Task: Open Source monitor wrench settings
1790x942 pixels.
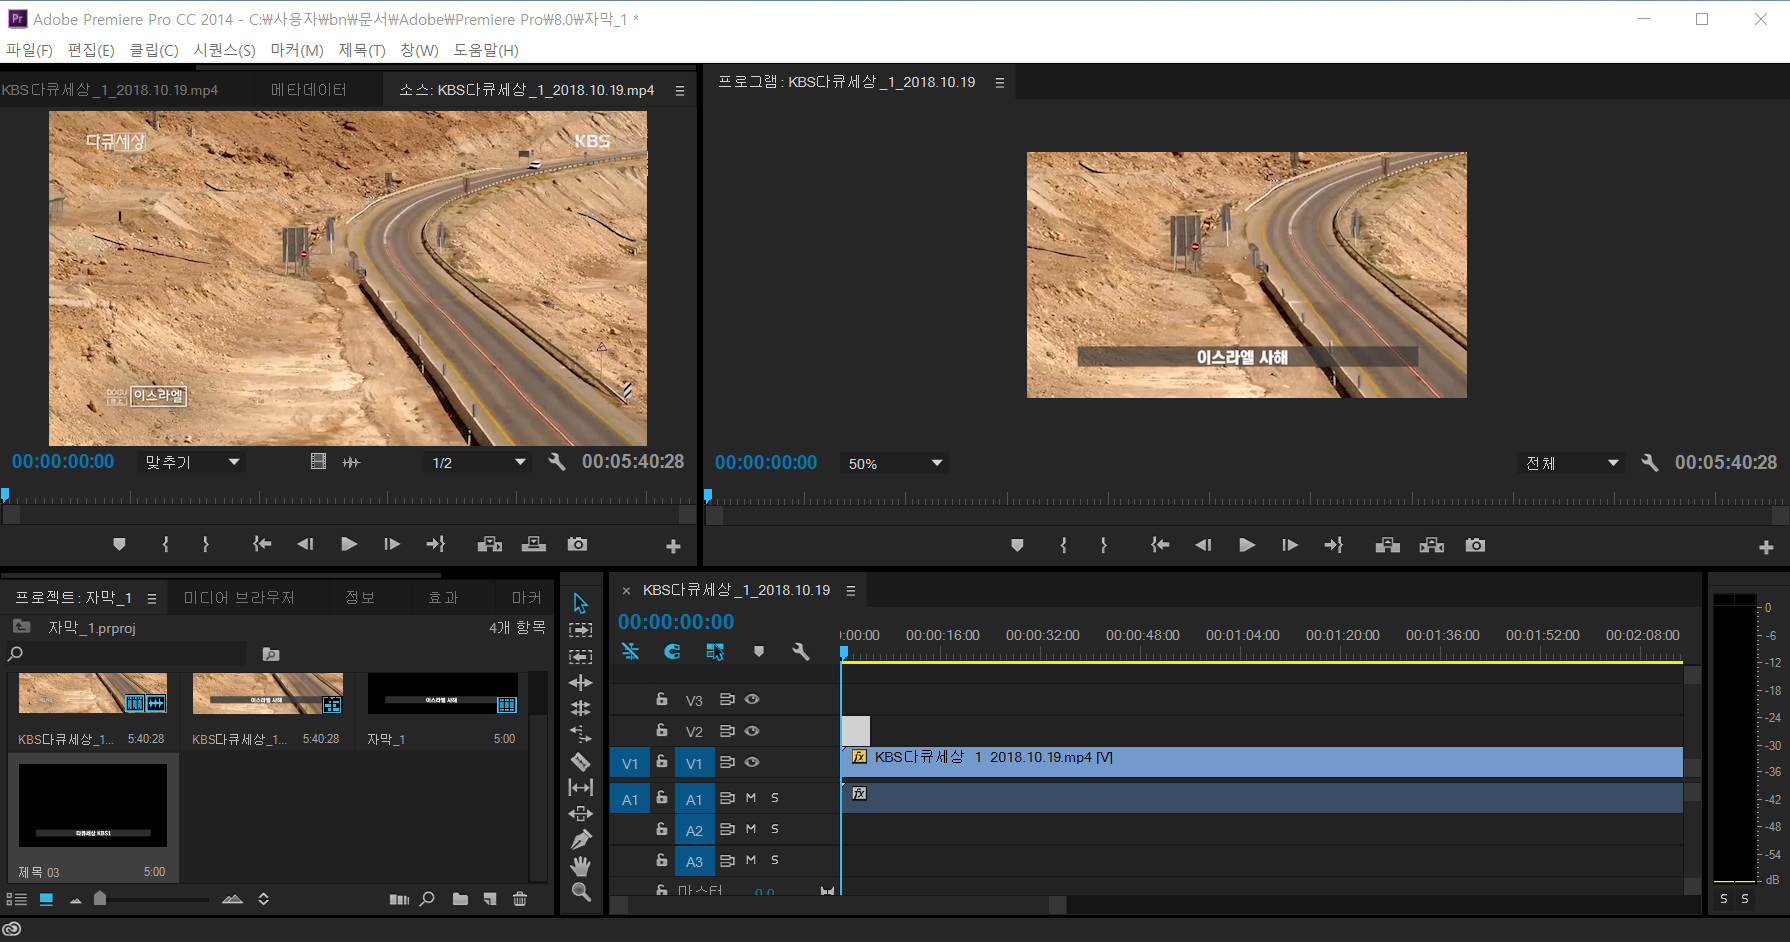Action: [557, 461]
